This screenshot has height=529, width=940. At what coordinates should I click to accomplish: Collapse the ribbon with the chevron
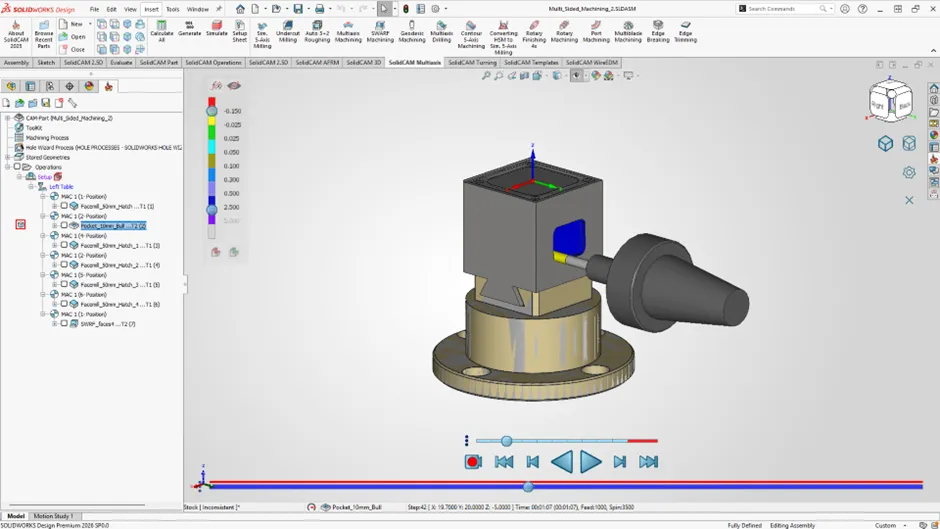(933, 51)
